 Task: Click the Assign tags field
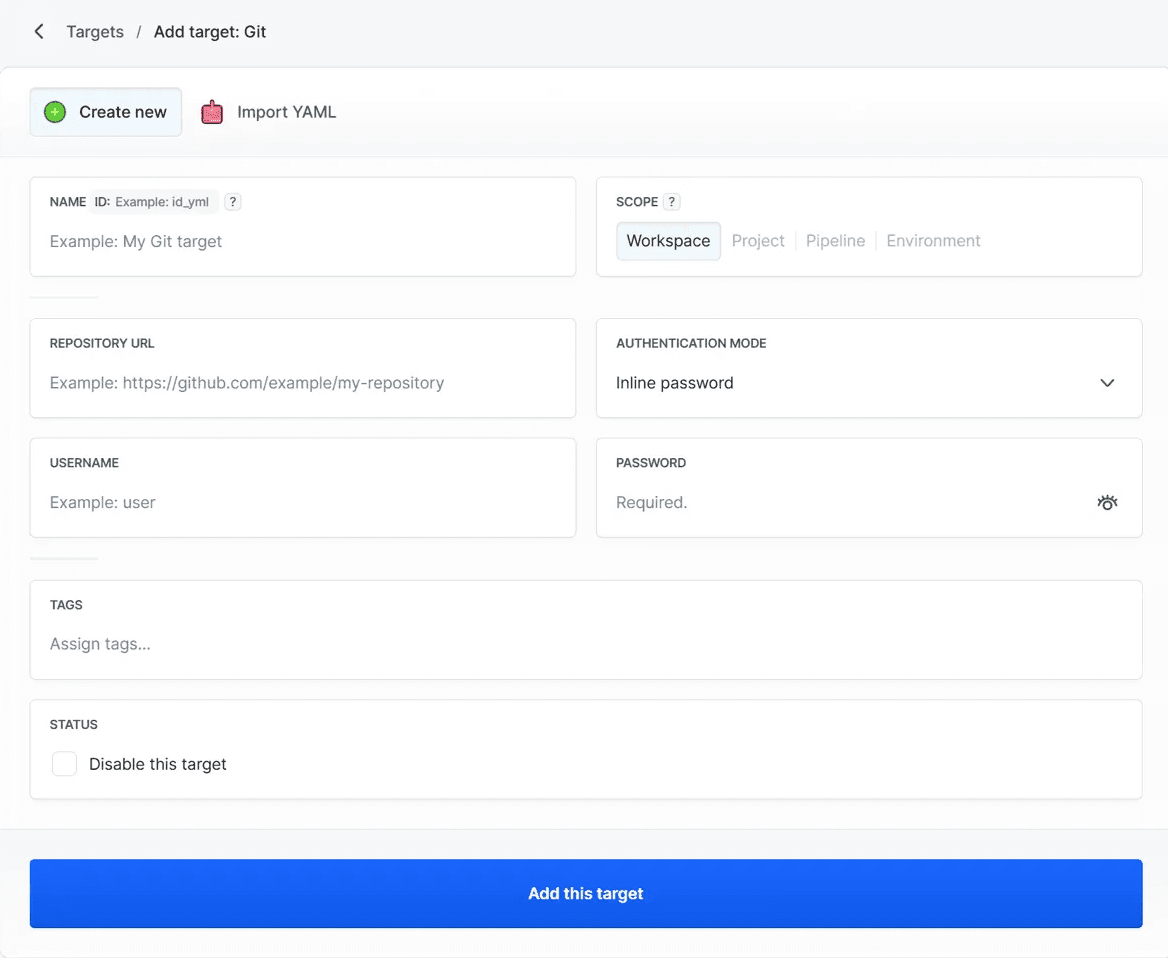pos(585,644)
